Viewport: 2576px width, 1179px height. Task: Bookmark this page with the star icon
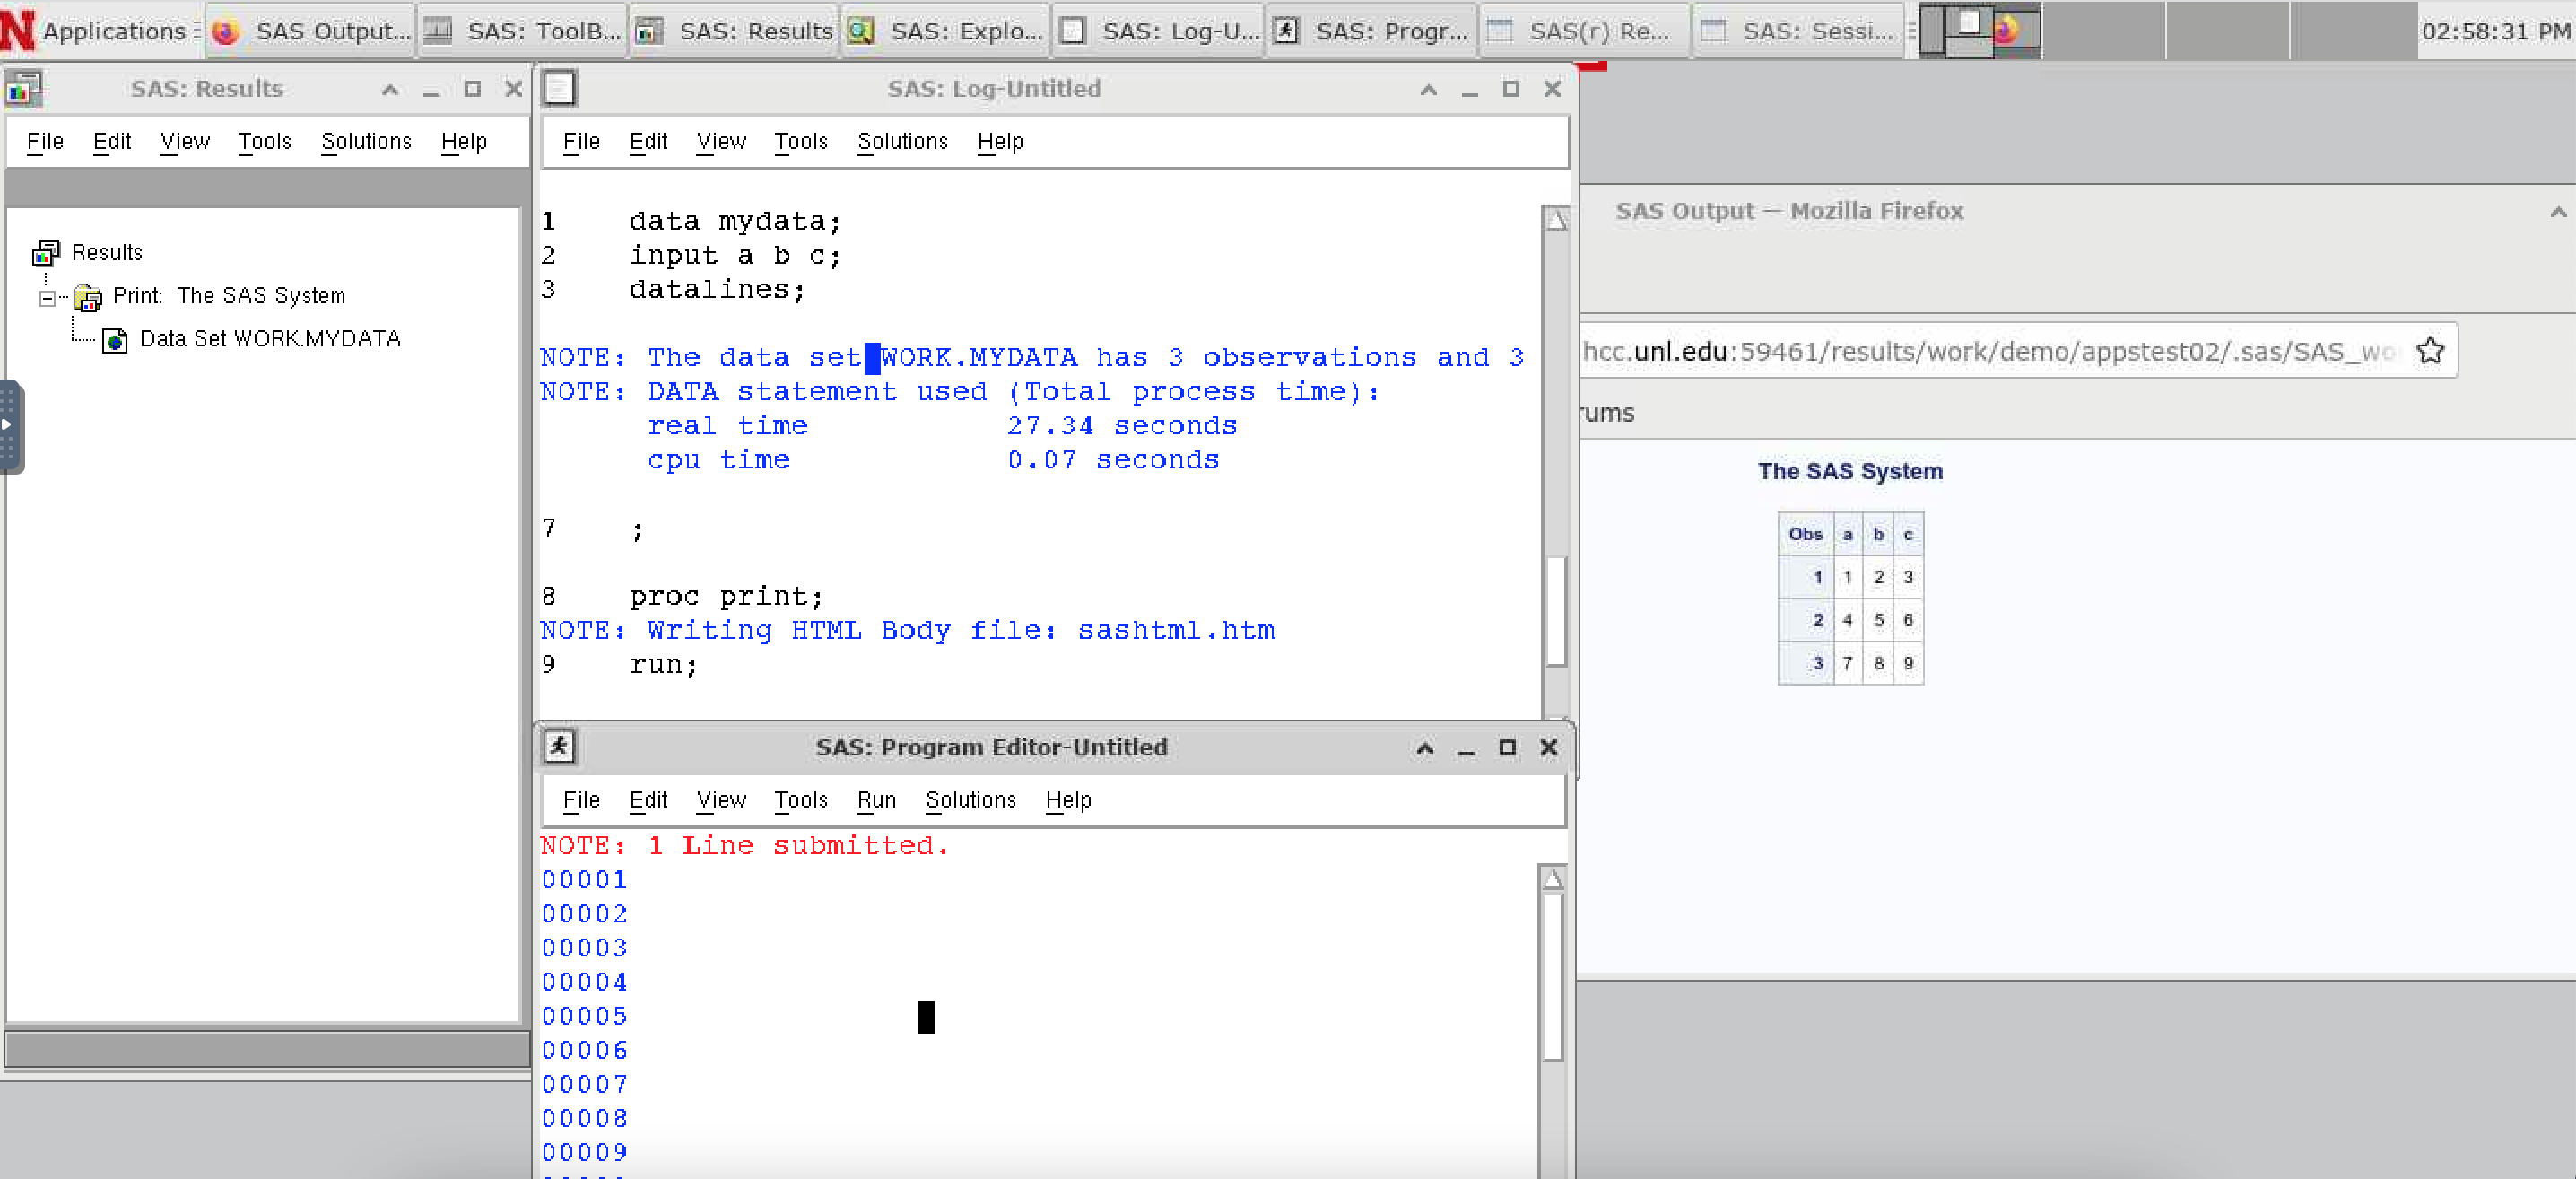click(2430, 351)
